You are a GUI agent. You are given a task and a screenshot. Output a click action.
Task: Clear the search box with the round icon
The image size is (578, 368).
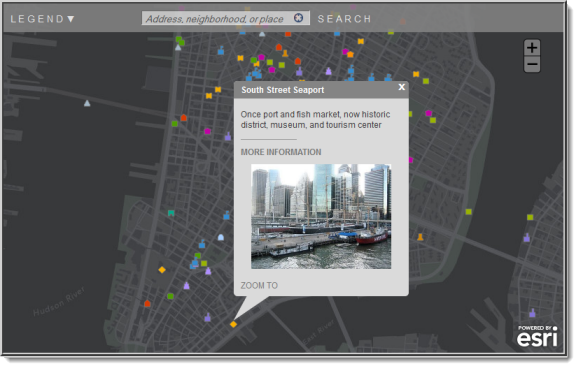[299, 18]
